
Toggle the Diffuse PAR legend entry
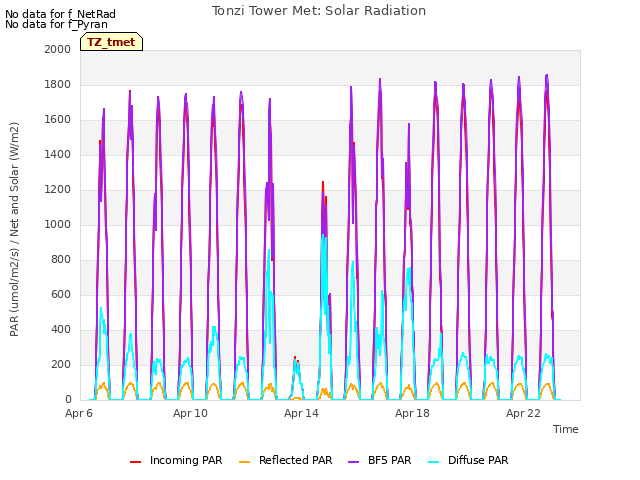tap(468, 460)
